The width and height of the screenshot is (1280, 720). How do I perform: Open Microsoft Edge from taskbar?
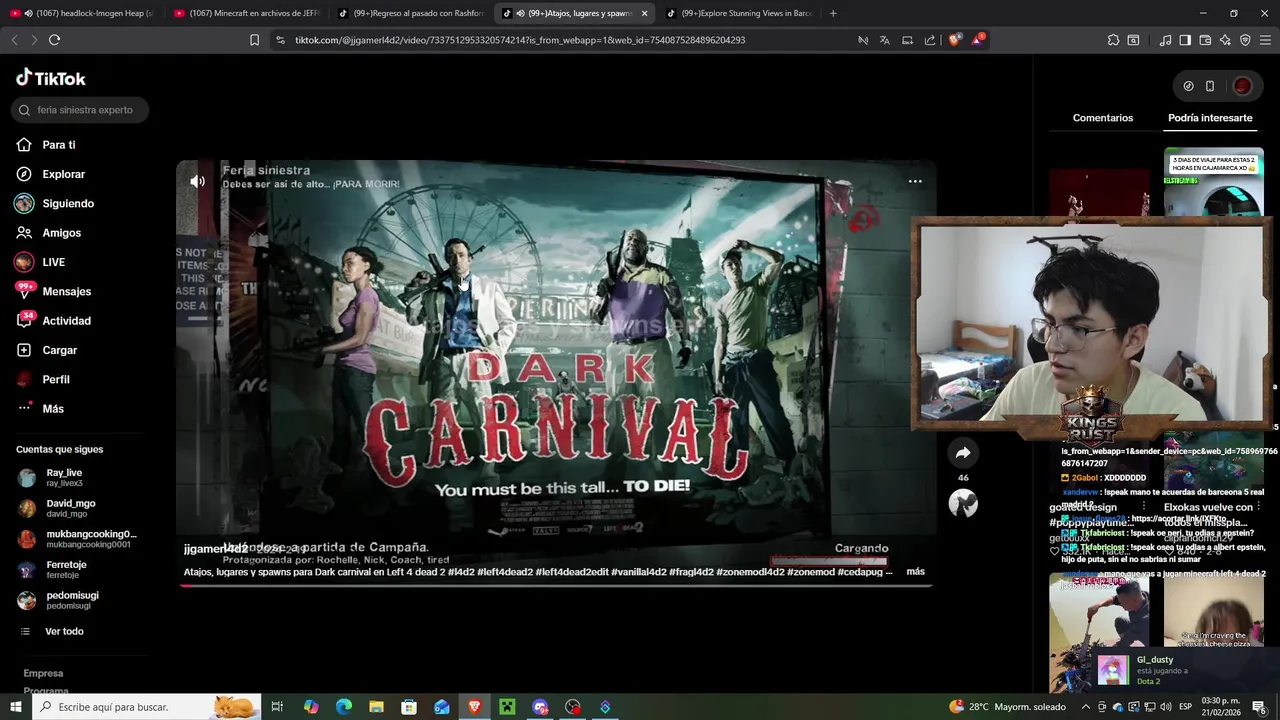(x=344, y=707)
